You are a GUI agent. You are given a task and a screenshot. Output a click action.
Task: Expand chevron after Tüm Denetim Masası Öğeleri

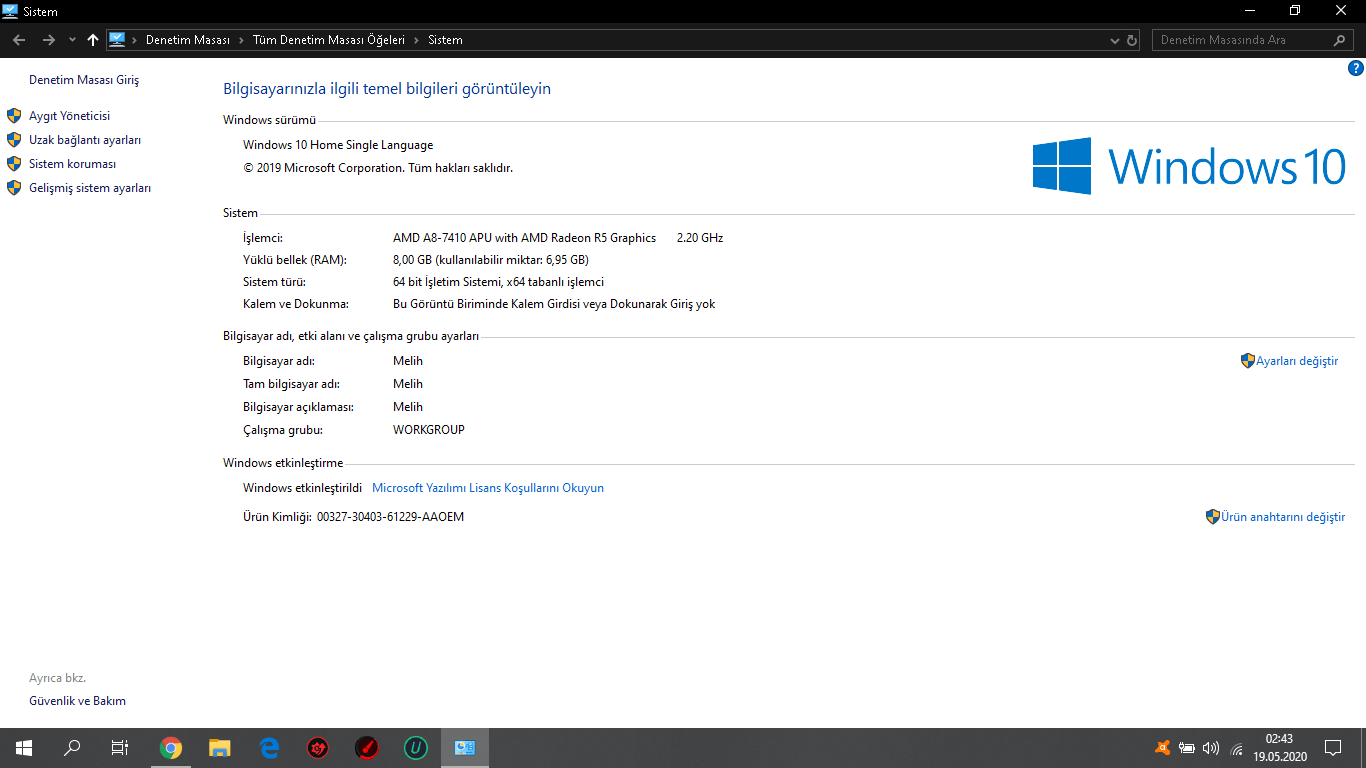click(x=416, y=40)
